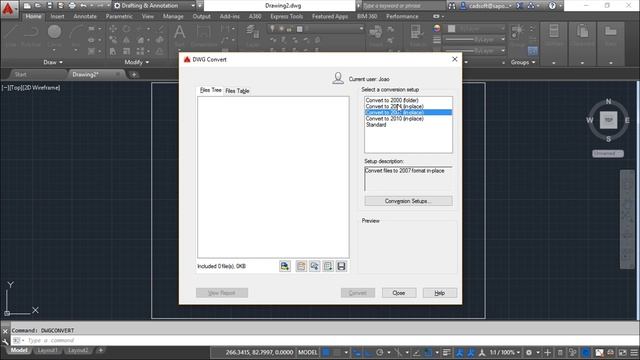Click the Add File icon in DWG Convert
This screenshot has width=640, height=360.
point(285,266)
